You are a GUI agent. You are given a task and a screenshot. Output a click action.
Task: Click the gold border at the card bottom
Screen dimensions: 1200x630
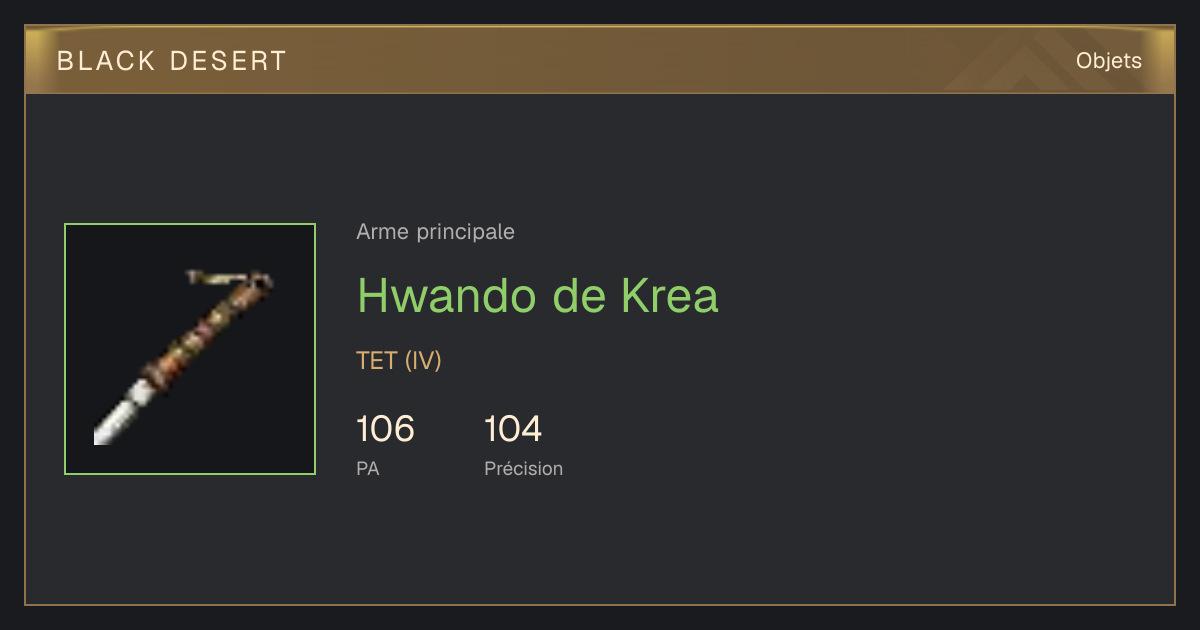(600, 604)
